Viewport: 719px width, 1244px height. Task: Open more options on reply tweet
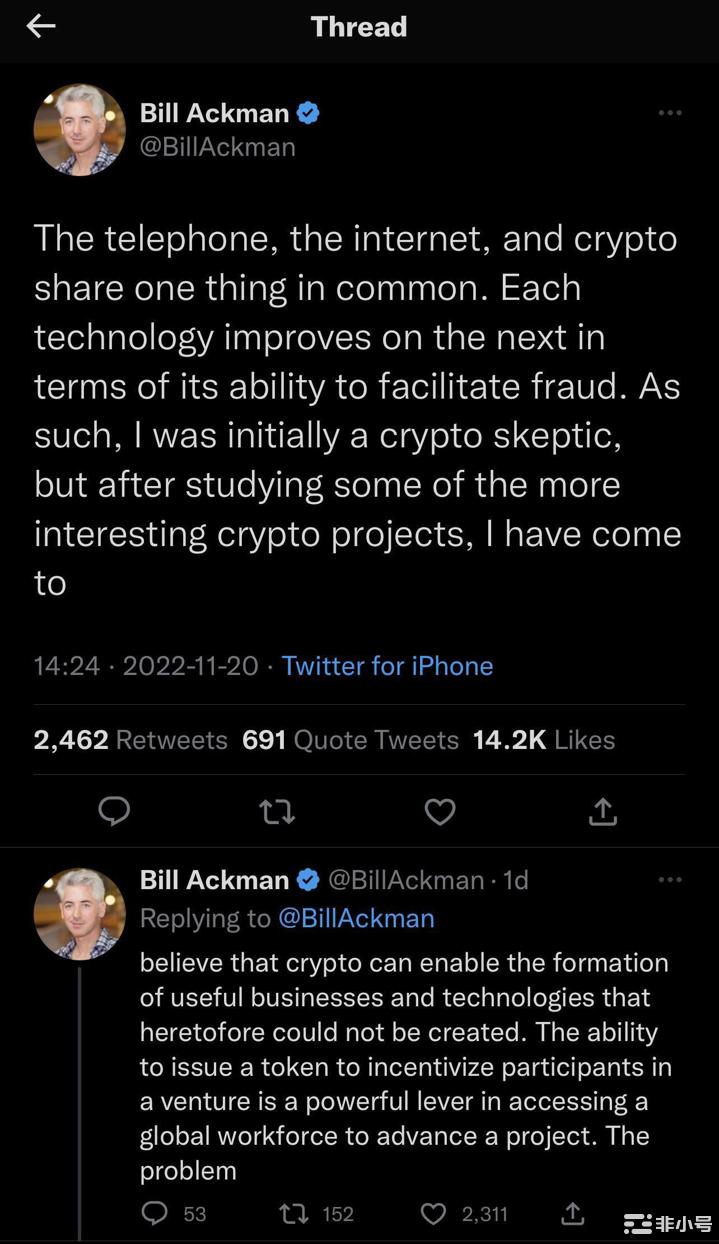(669, 880)
